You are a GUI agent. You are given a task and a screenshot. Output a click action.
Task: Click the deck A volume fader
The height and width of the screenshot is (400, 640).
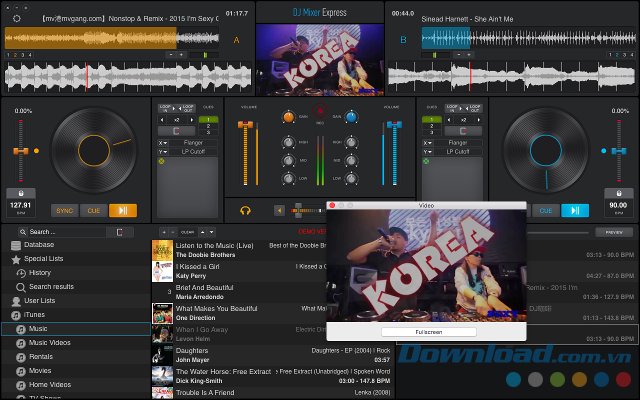click(x=245, y=124)
